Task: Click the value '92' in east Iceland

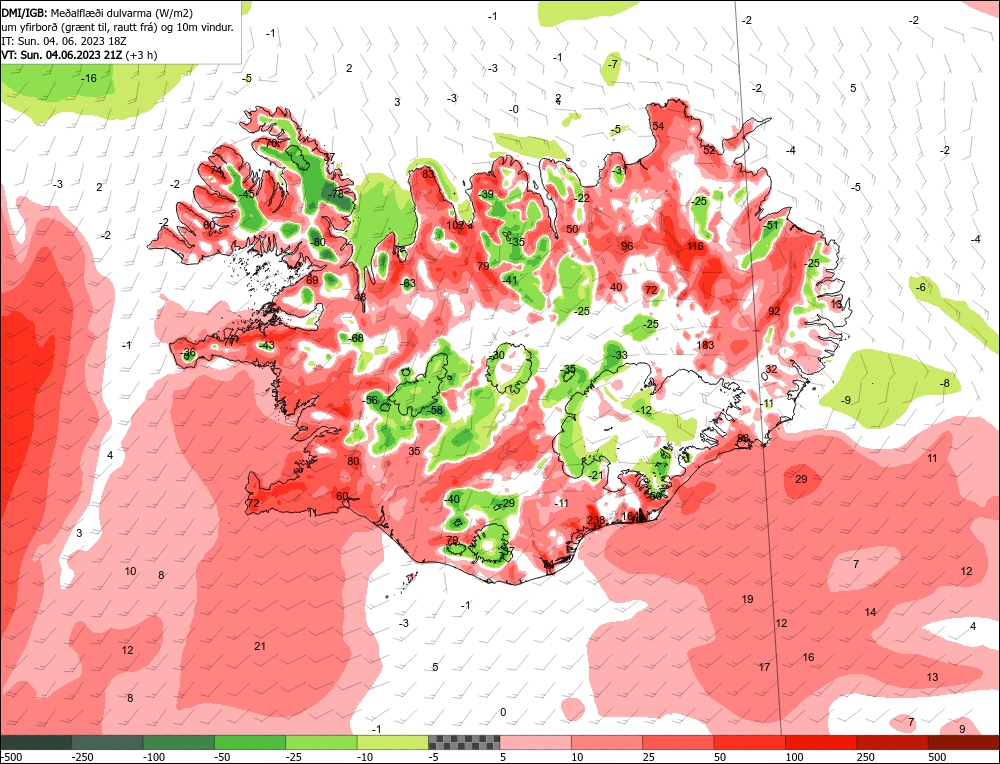Action: tap(774, 311)
